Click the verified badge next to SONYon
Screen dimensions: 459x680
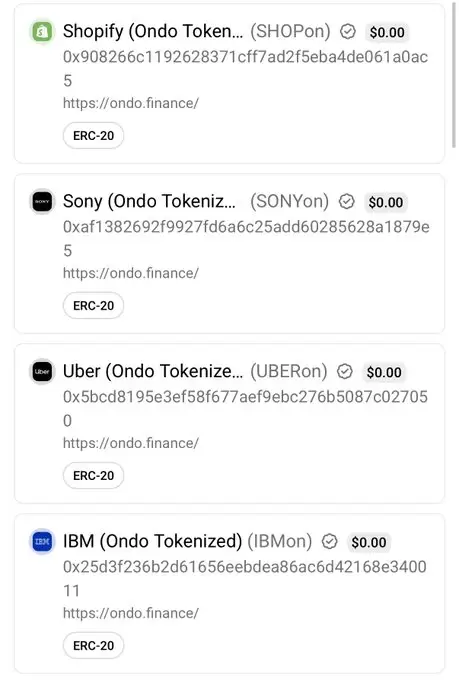point(346,201)
